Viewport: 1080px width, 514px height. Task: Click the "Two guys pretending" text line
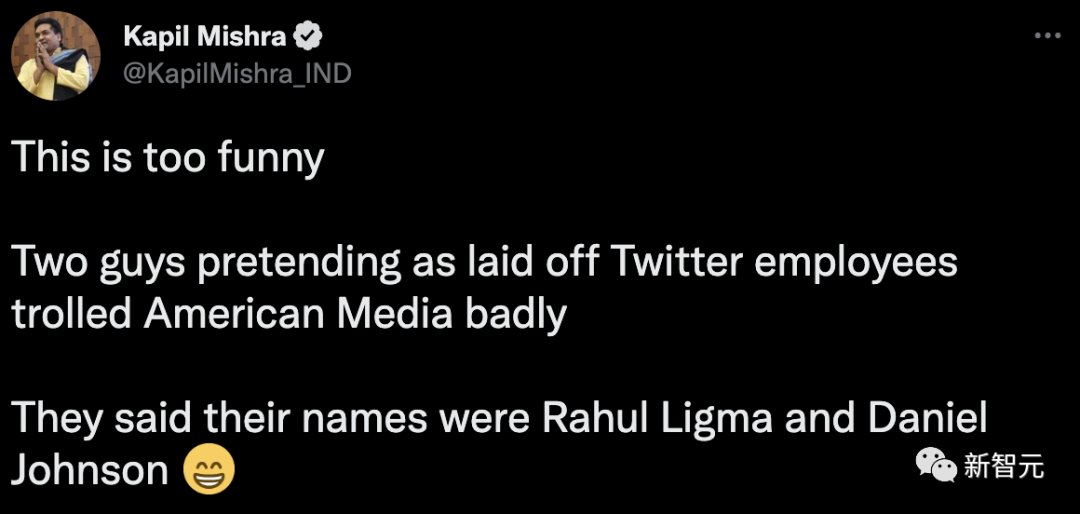(484, 262)
